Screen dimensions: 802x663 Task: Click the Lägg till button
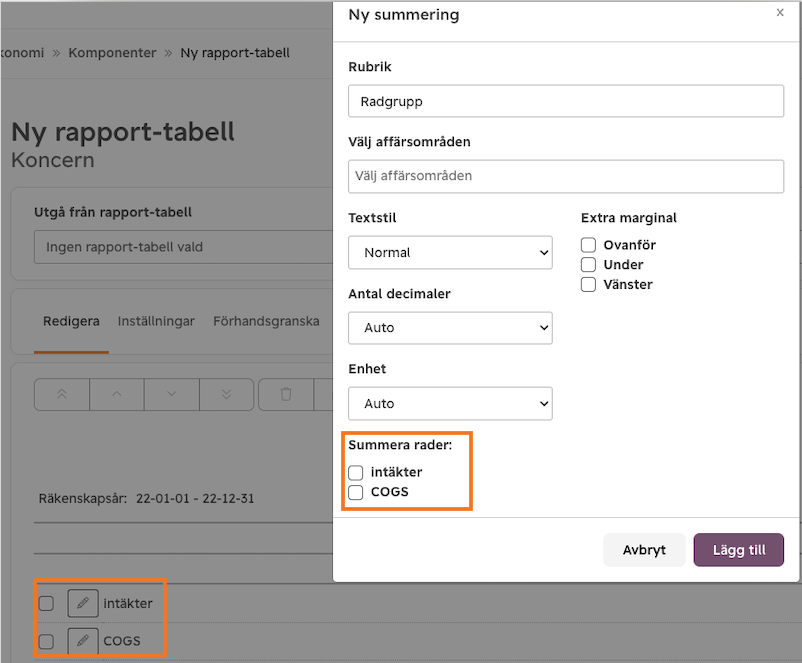click(739, 550)
